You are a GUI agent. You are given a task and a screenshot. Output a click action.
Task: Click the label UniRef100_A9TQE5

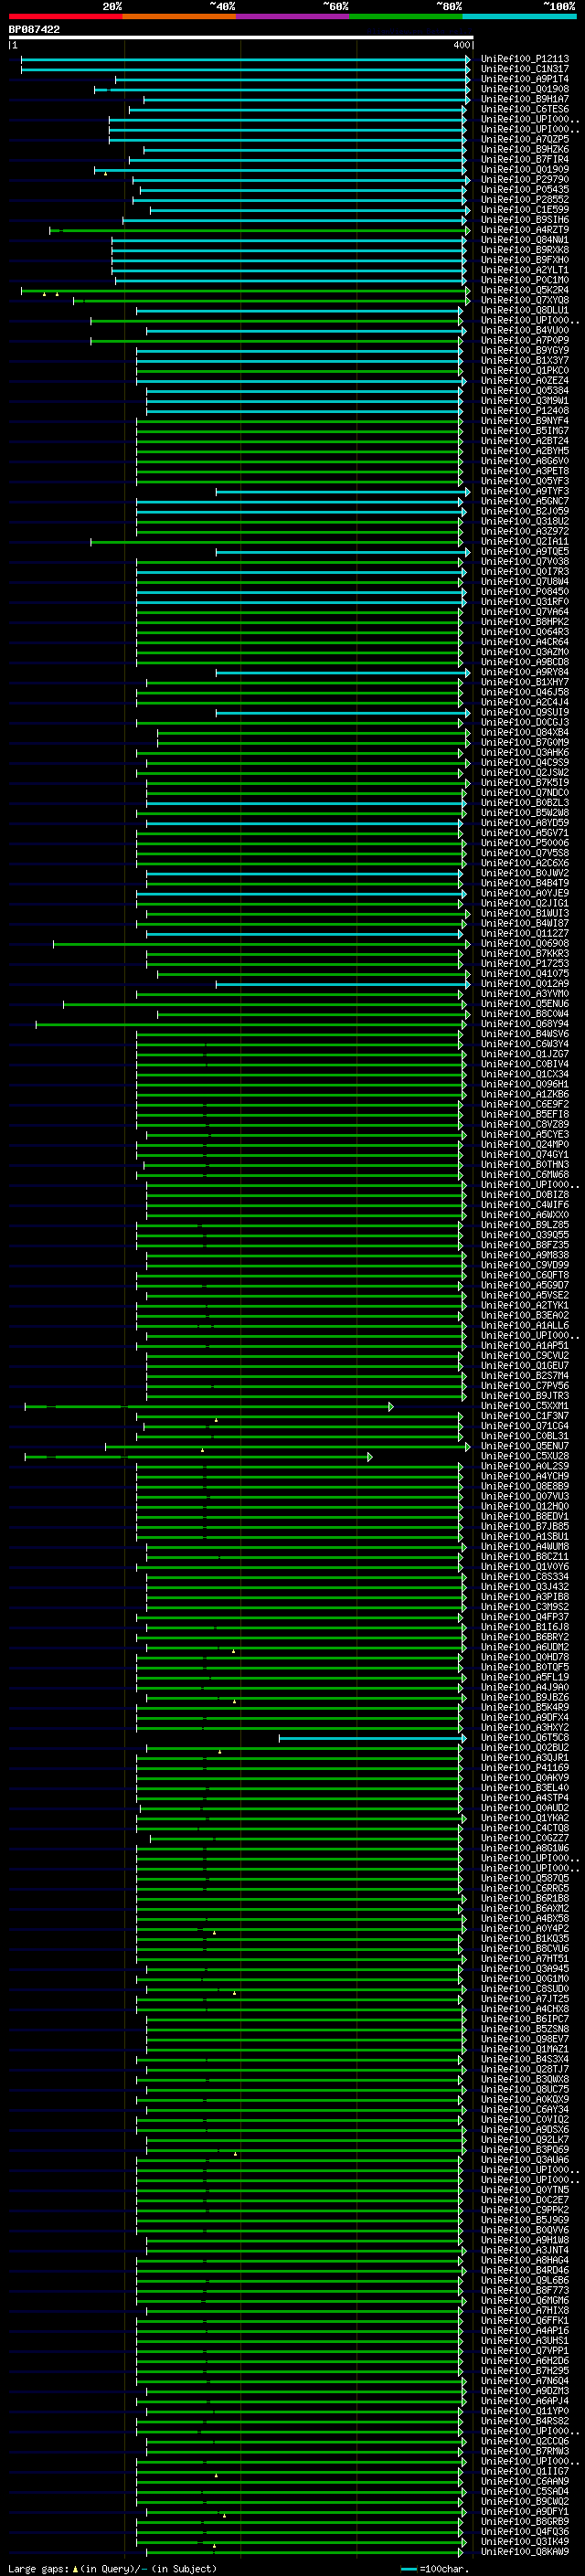point(525,552)
